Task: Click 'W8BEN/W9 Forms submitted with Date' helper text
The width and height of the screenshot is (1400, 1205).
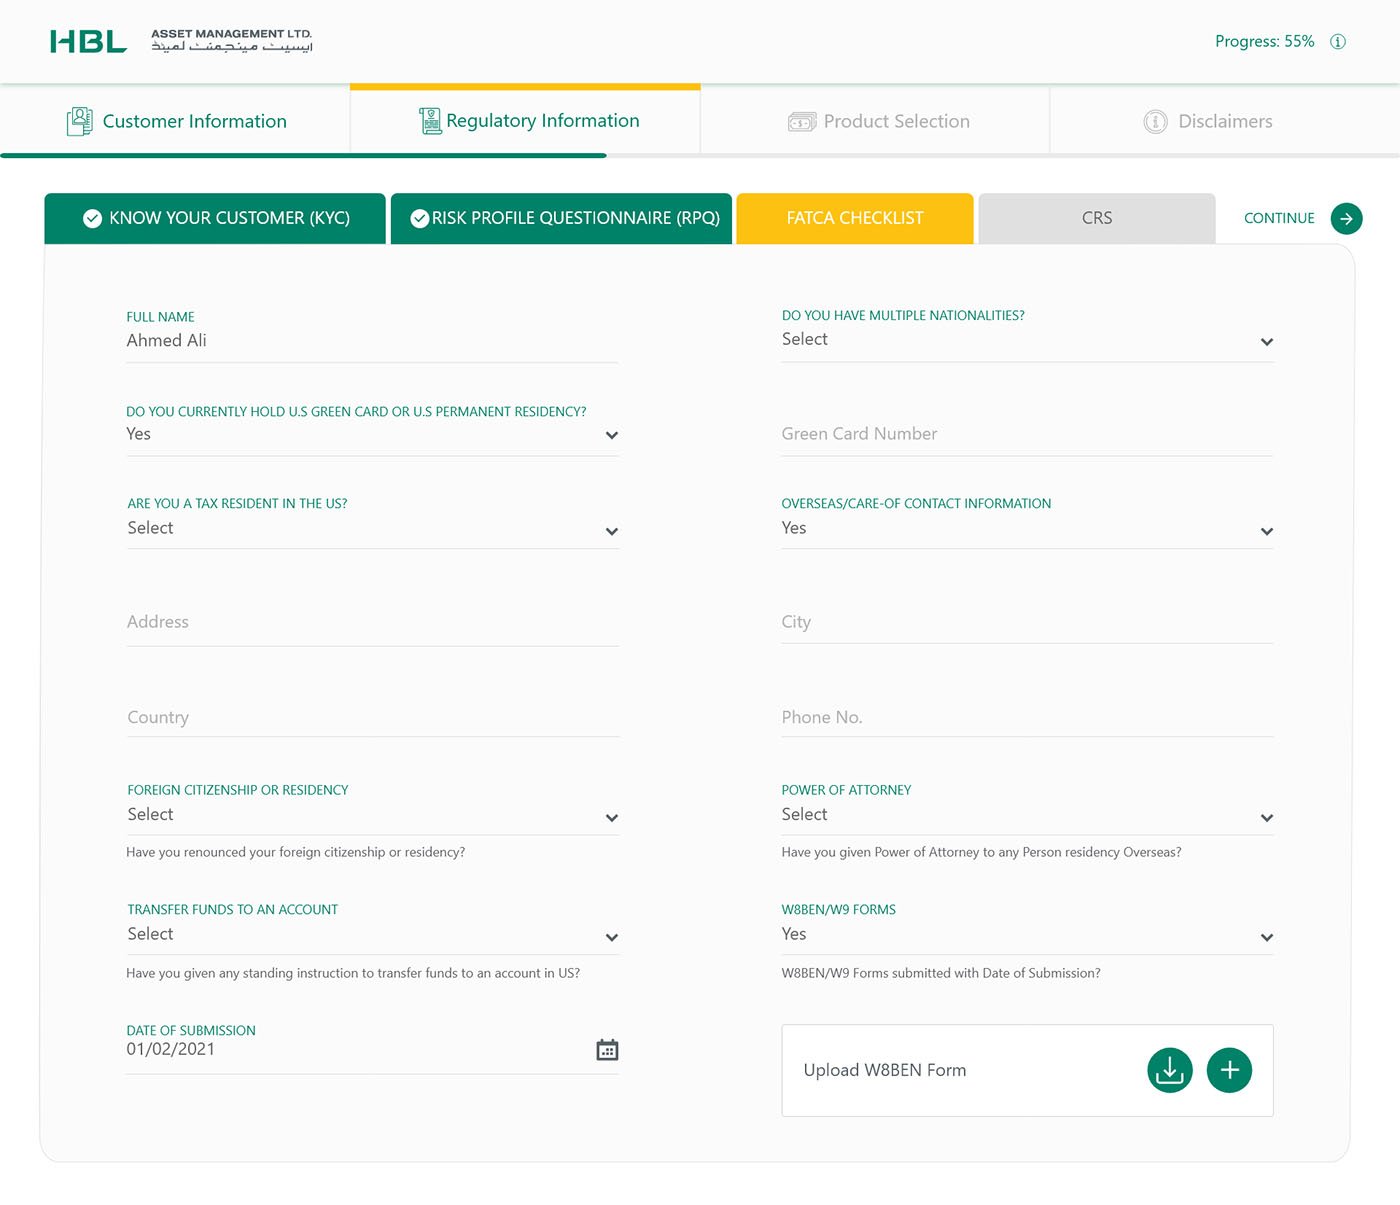Action: [x=941, y=973]
